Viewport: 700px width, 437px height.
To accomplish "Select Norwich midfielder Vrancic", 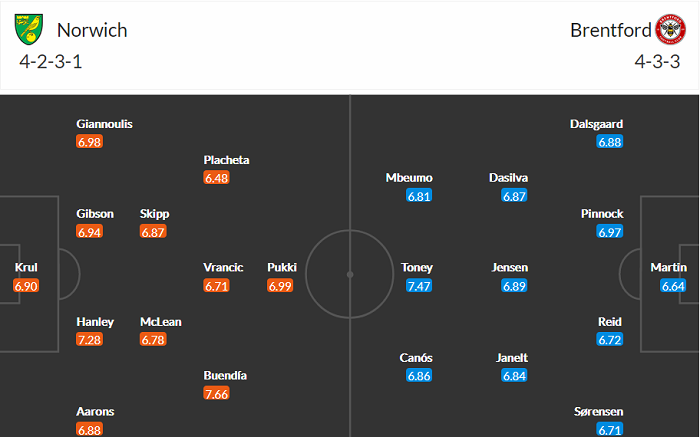I will [224, 267].
